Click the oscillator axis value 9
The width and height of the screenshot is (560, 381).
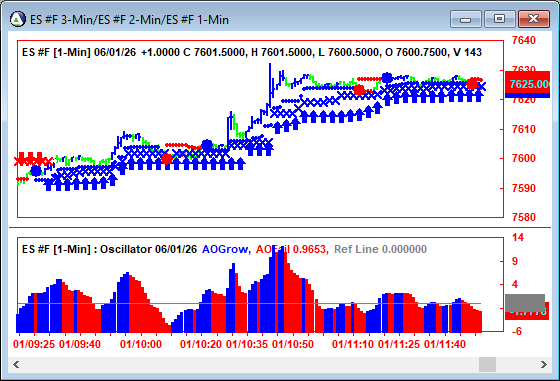click(515, 261)
